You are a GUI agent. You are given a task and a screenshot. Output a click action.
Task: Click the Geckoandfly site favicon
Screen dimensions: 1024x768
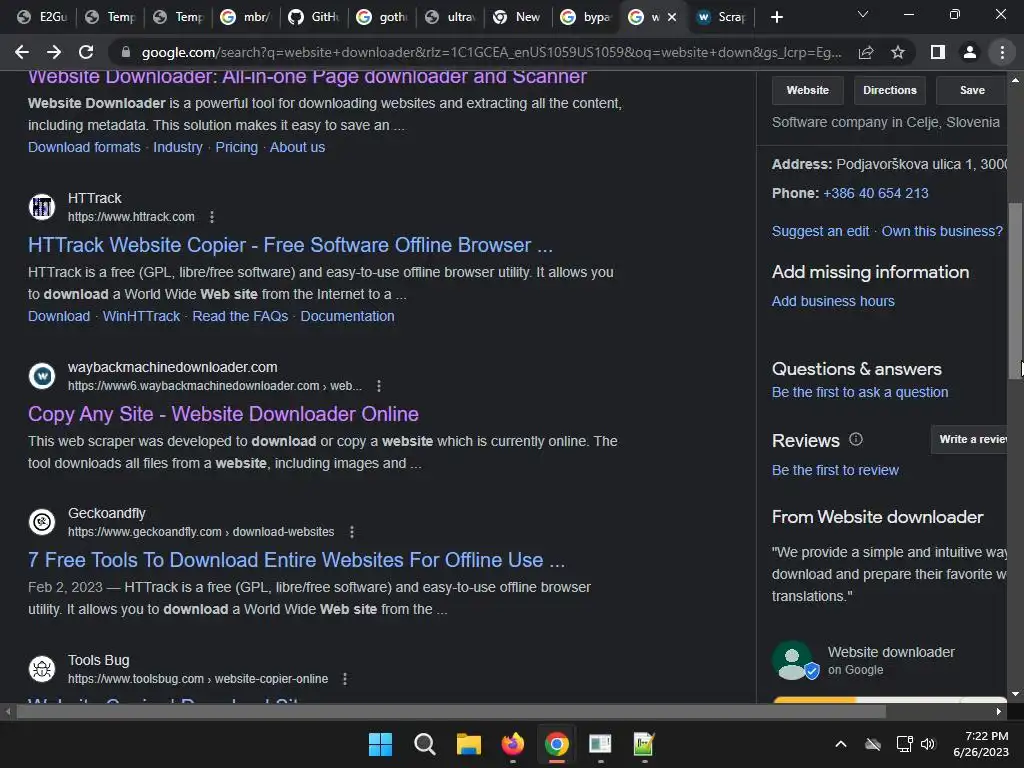[42, 522]
